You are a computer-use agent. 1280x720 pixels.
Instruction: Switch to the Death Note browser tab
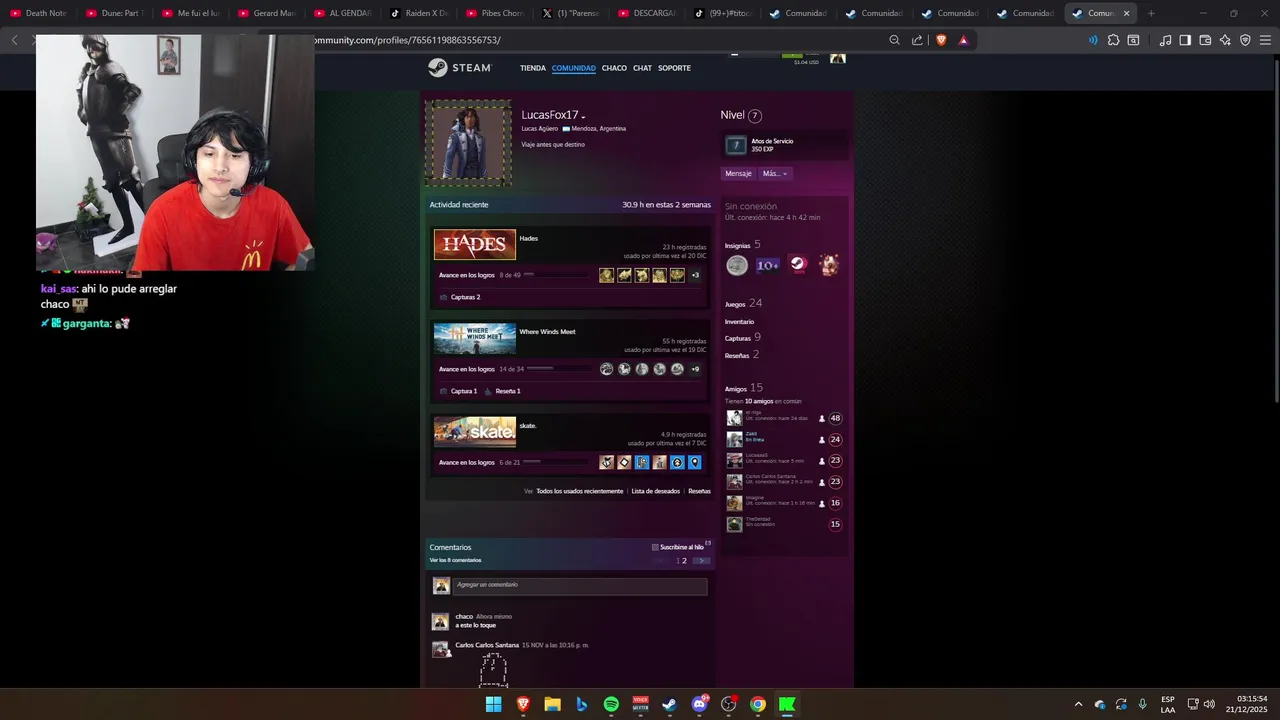[38, 13]
